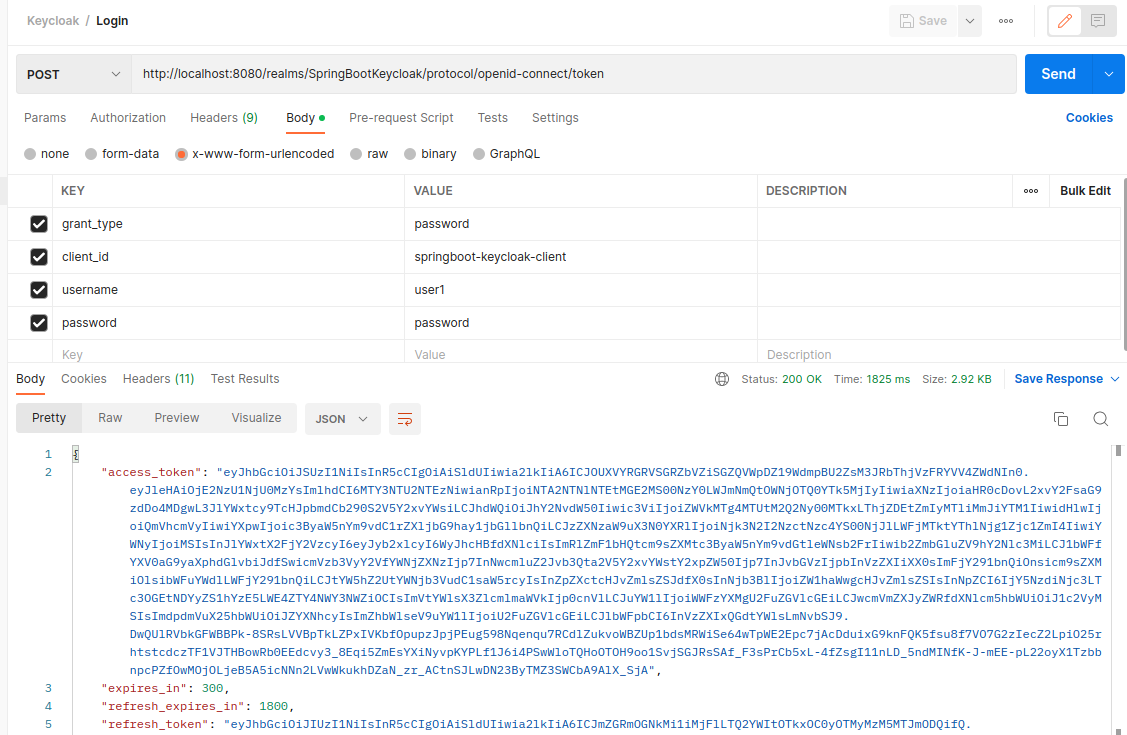Open the Settings tab
The height and width of the screenshot is (735, 1127).
[555, 118]
